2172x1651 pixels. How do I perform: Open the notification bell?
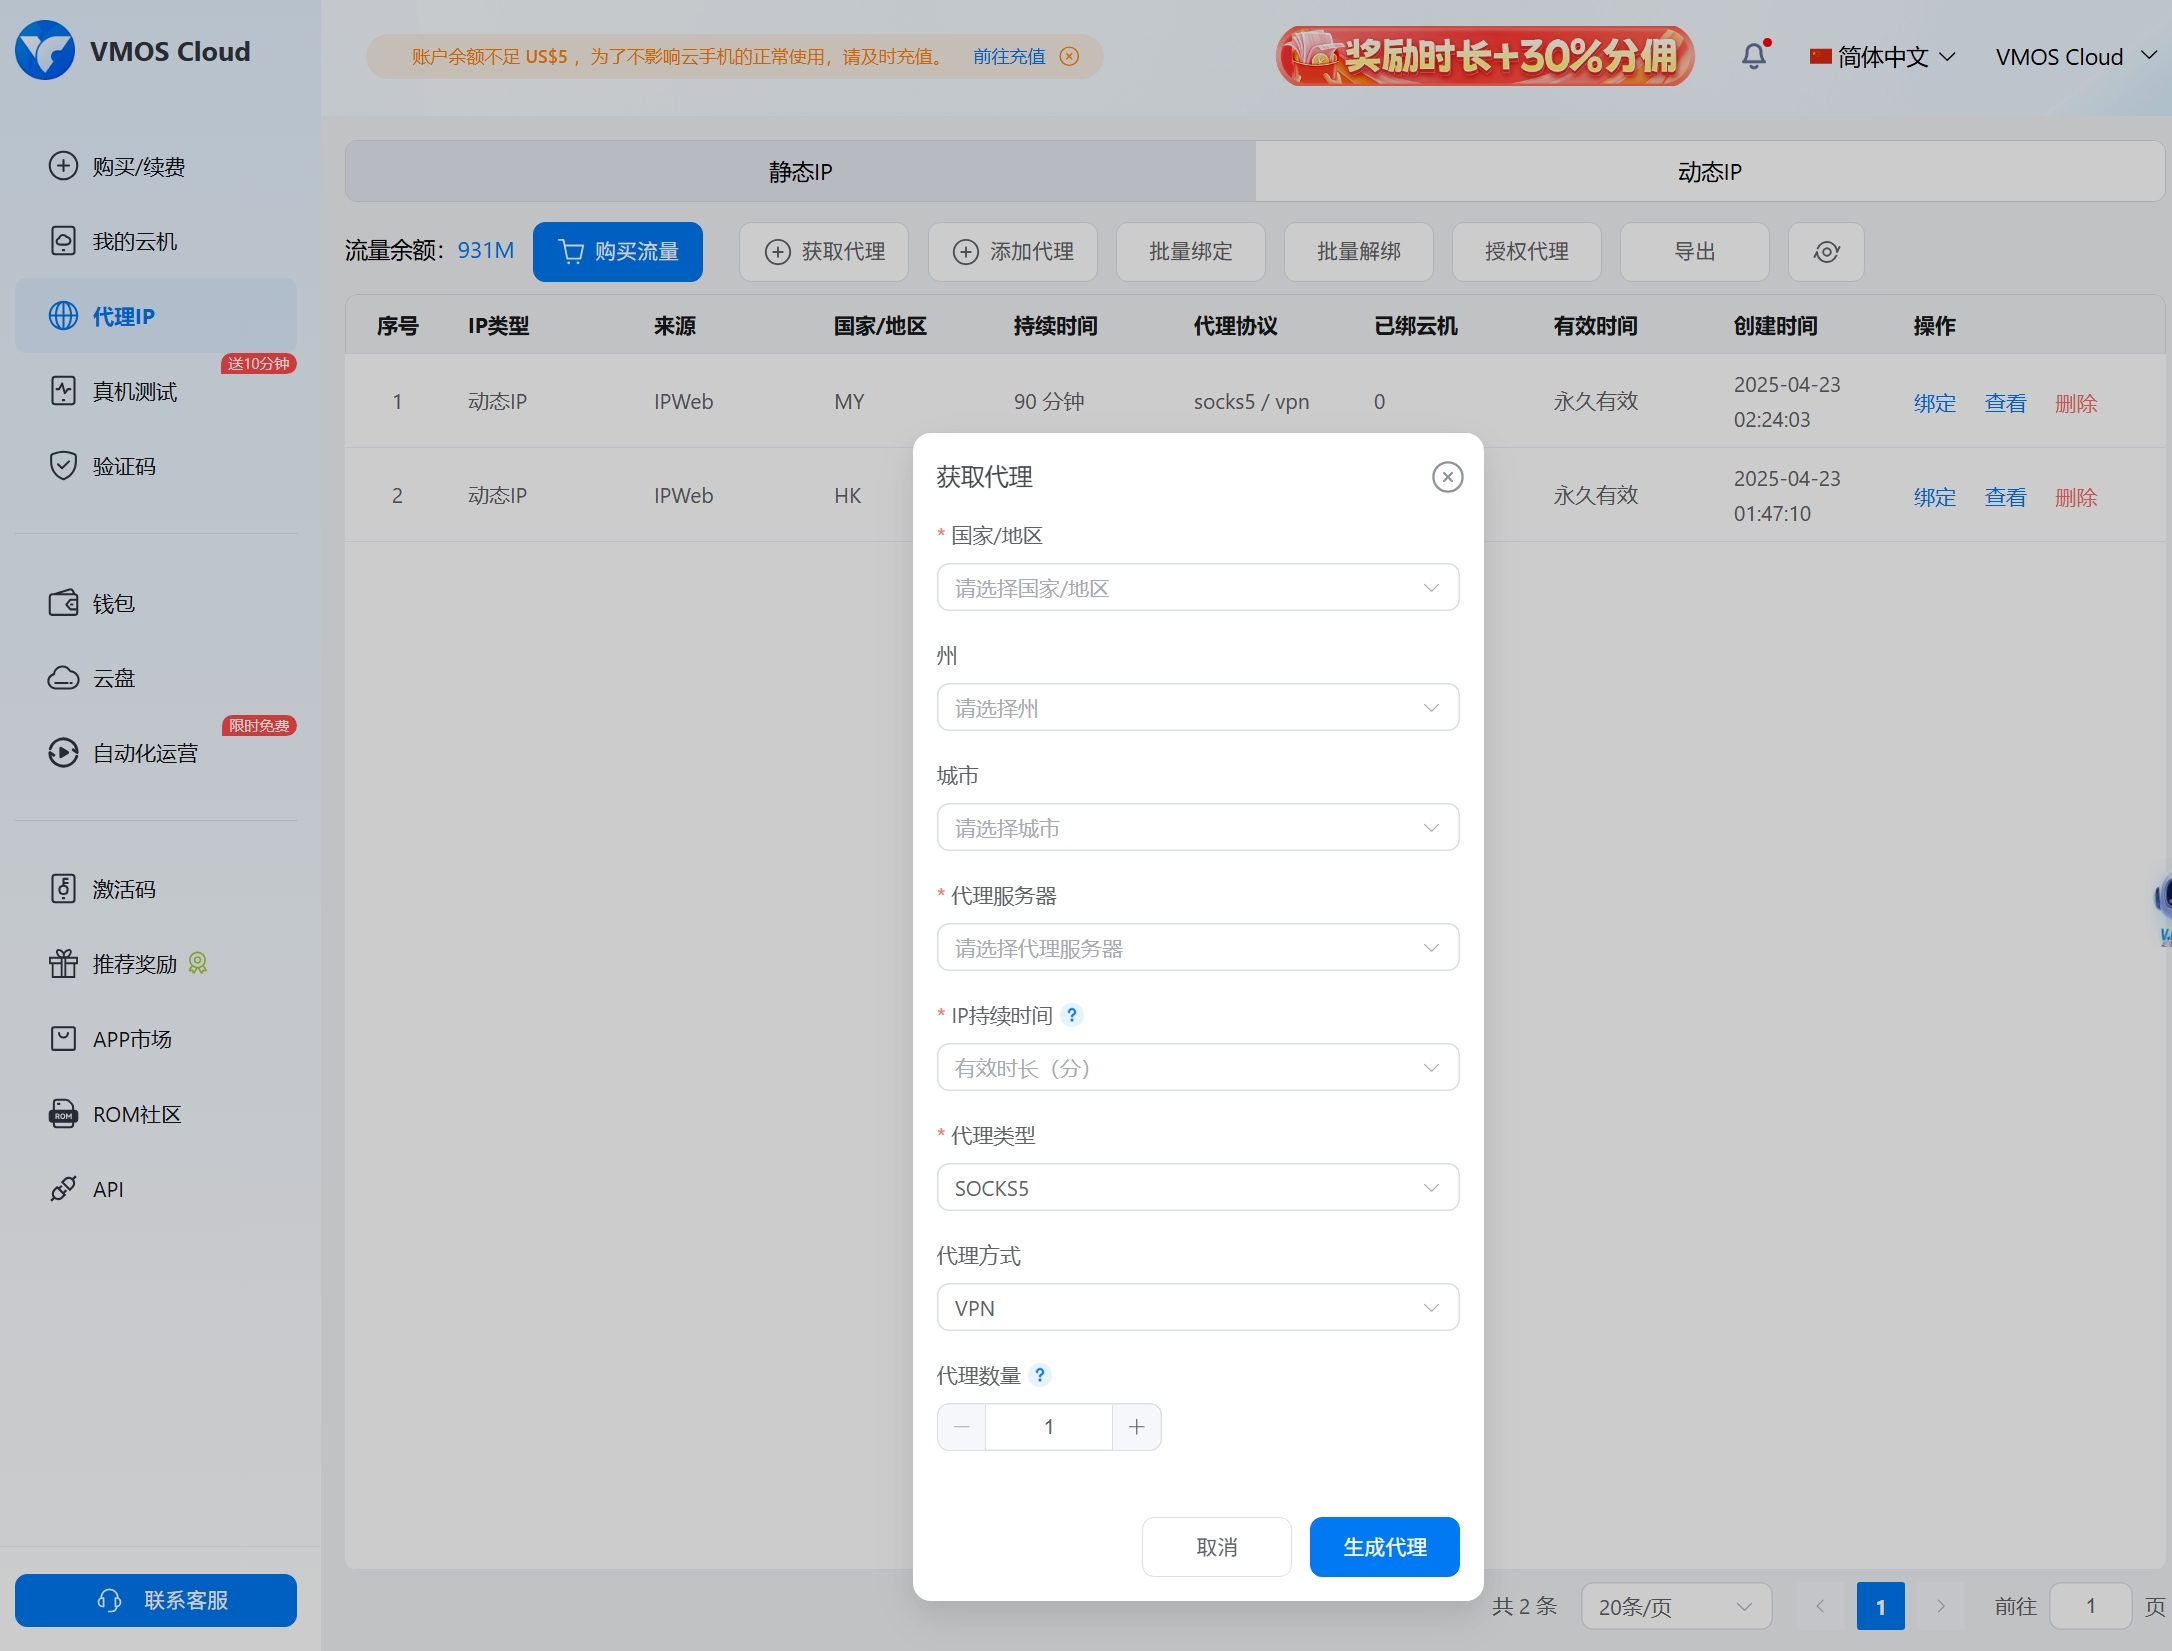click(x=1754, y=56)
